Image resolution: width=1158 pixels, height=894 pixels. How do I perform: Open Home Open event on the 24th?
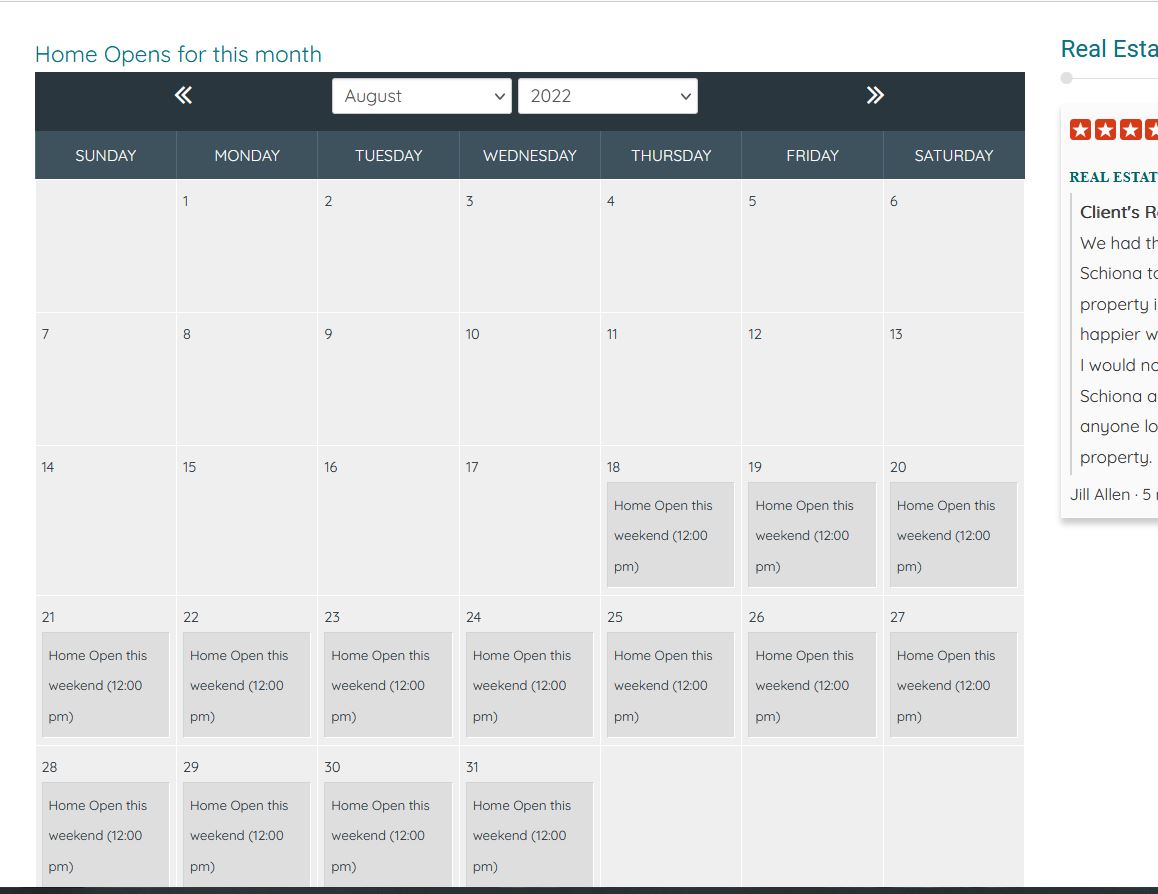[x=530, y=685]
